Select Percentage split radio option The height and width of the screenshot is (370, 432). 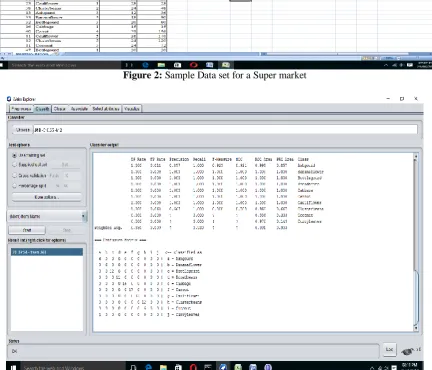[29, 186]
